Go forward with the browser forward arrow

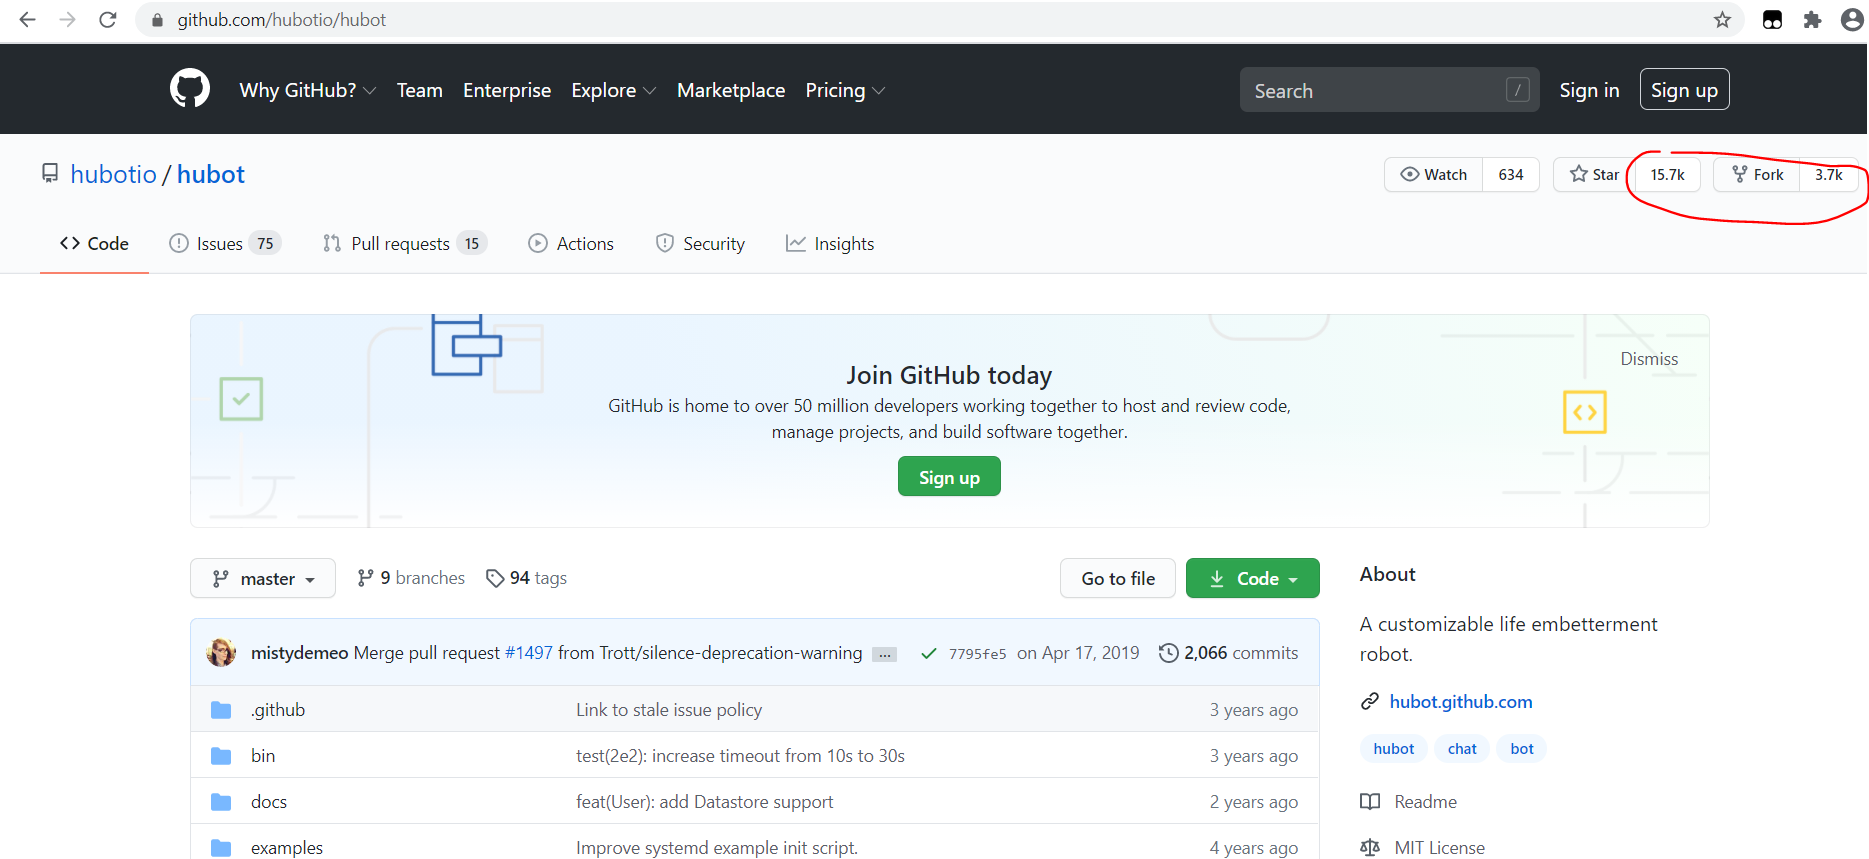(67, 20)
